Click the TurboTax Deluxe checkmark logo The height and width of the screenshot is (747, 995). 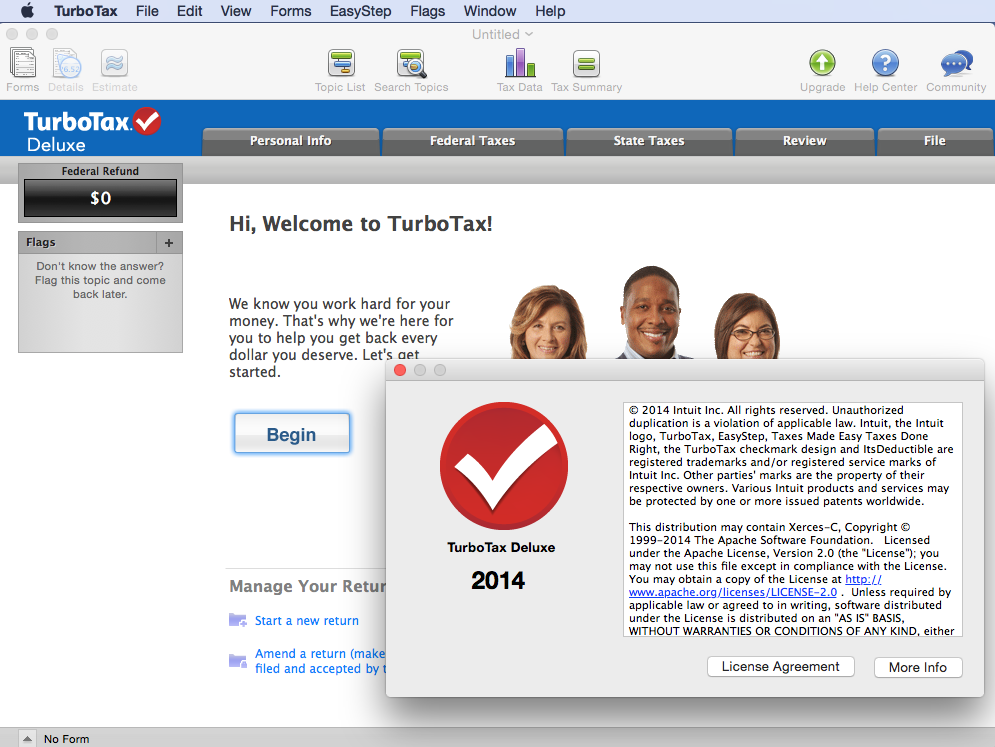(x=92, y=131)
